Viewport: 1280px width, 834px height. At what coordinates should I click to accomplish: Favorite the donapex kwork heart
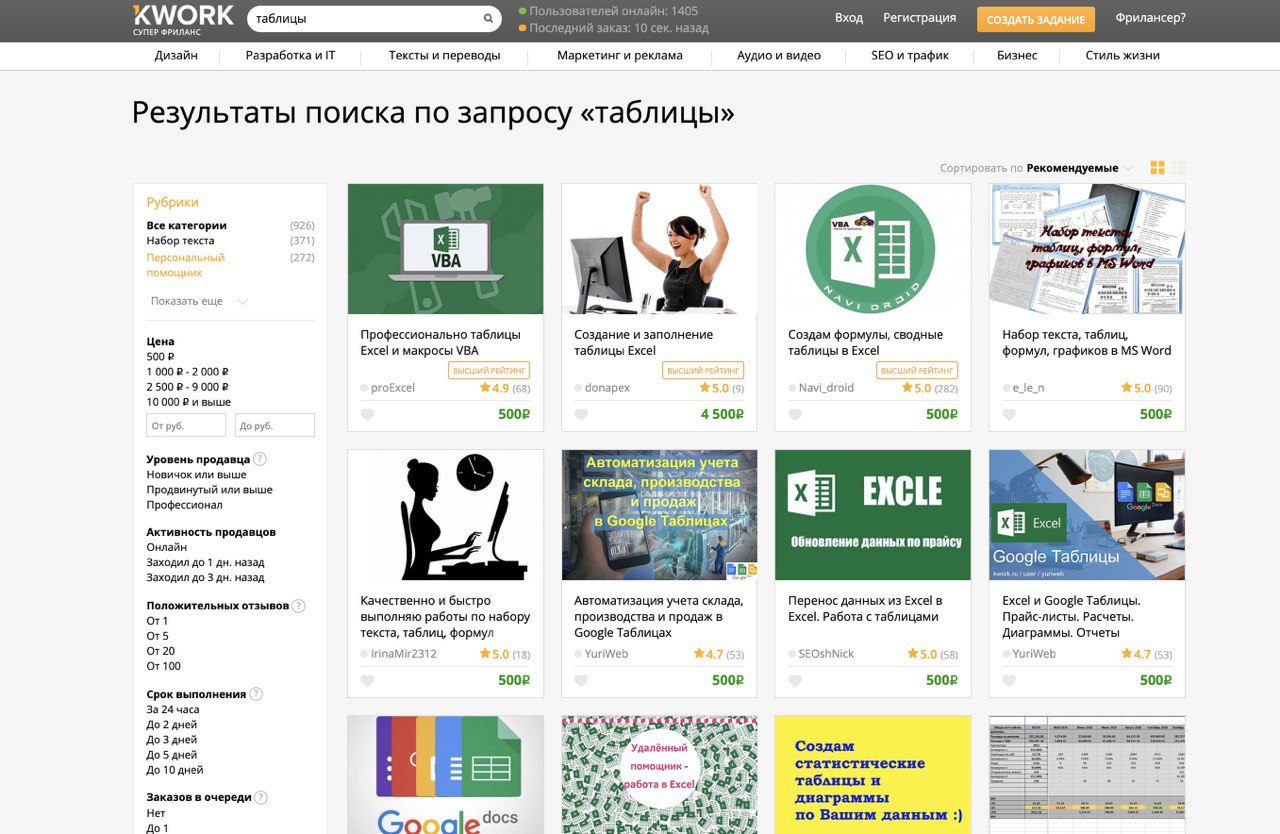coord(581,415)
